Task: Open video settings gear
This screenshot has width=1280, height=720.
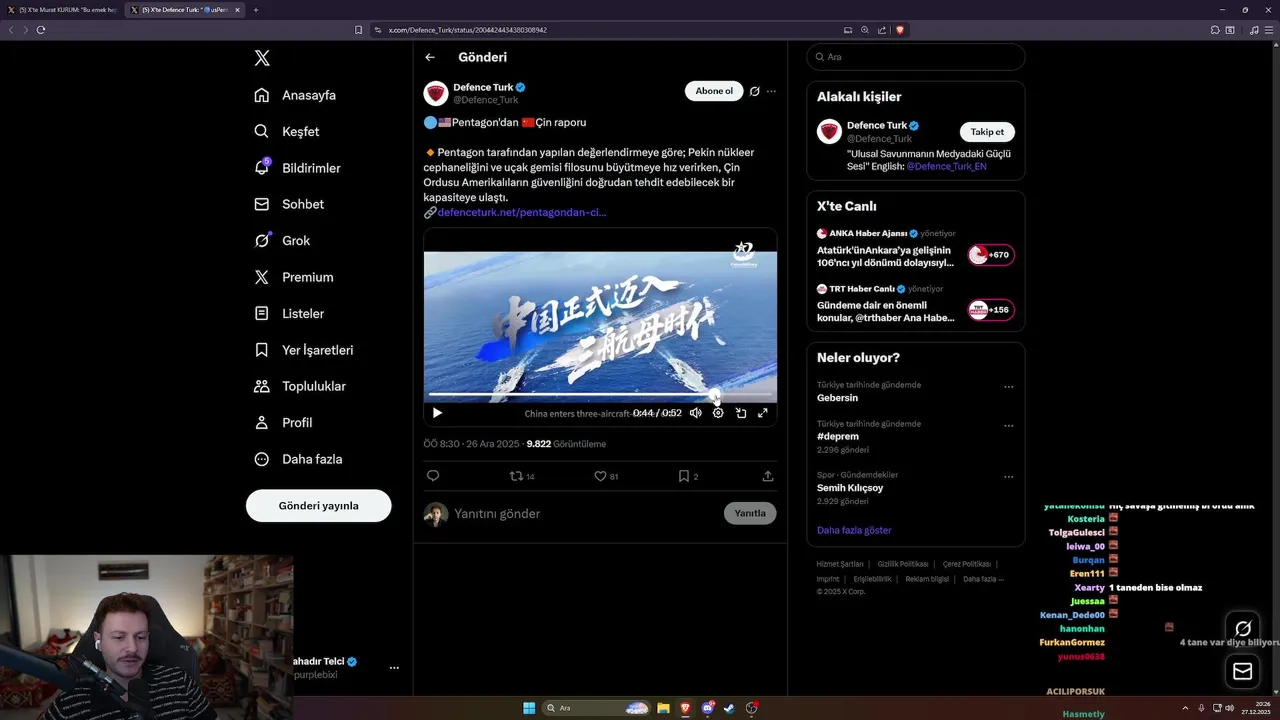Action: (718, 413)
